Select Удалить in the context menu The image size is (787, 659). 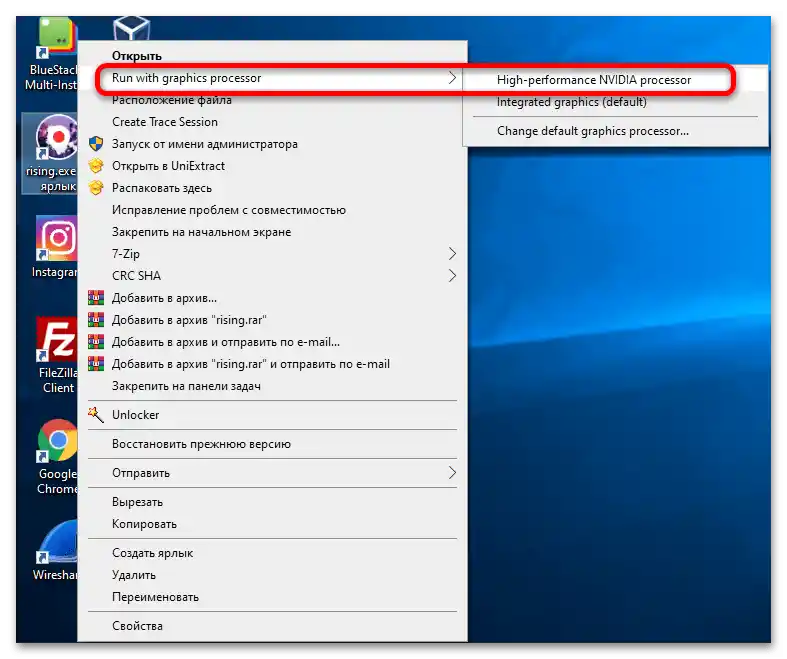coord(273,575)
